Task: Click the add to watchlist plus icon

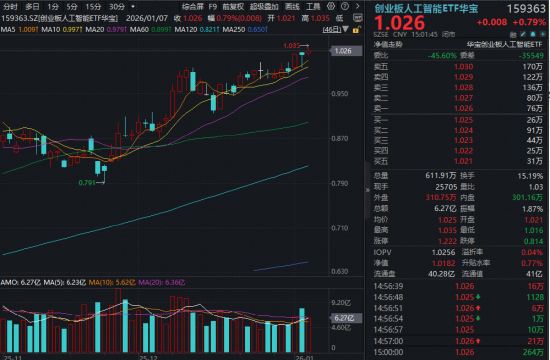Action: click(x=542, y=34)
